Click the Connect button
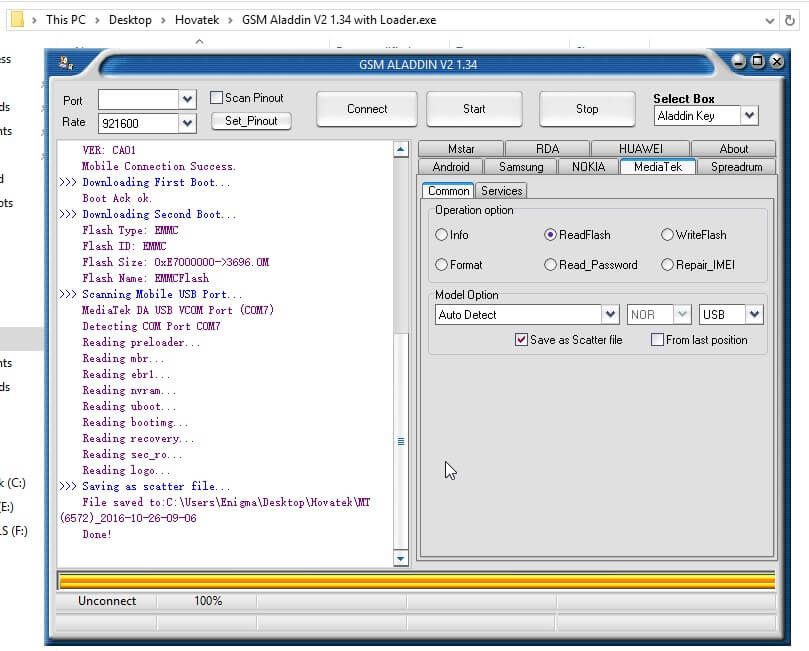The height and width of the screenshot is (651, 809). (x=367, y=109)
